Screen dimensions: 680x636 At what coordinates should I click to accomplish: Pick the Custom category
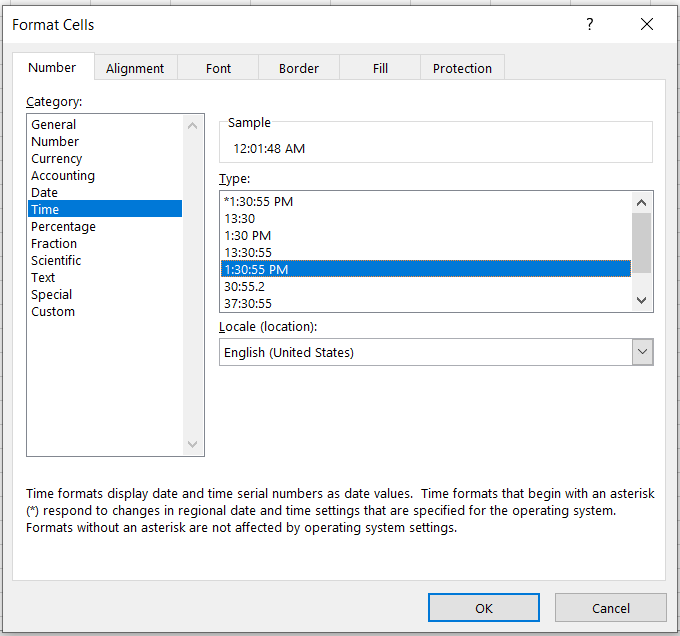[53, 311]
